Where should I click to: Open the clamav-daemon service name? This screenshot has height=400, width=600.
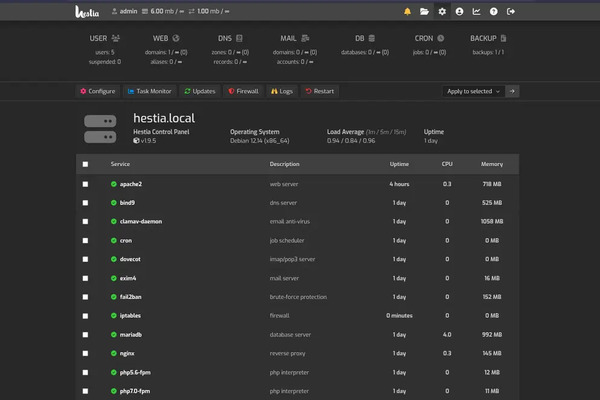[x=141, y=222]
